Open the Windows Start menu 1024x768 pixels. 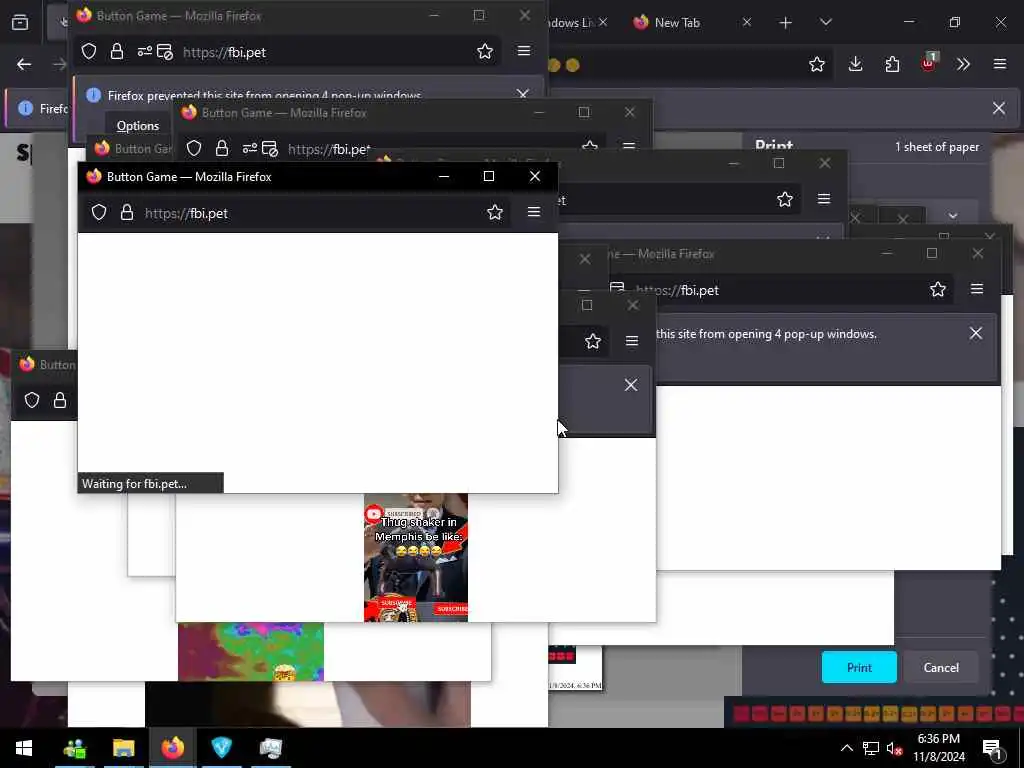pyautogui.click(x=24, y=748)
